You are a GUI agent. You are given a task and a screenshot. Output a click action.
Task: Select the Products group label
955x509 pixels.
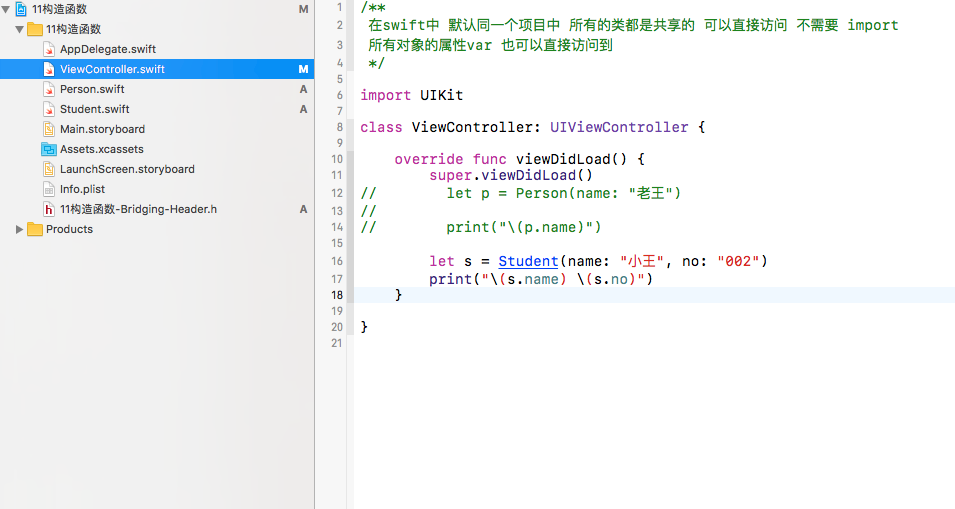(69, 230)
